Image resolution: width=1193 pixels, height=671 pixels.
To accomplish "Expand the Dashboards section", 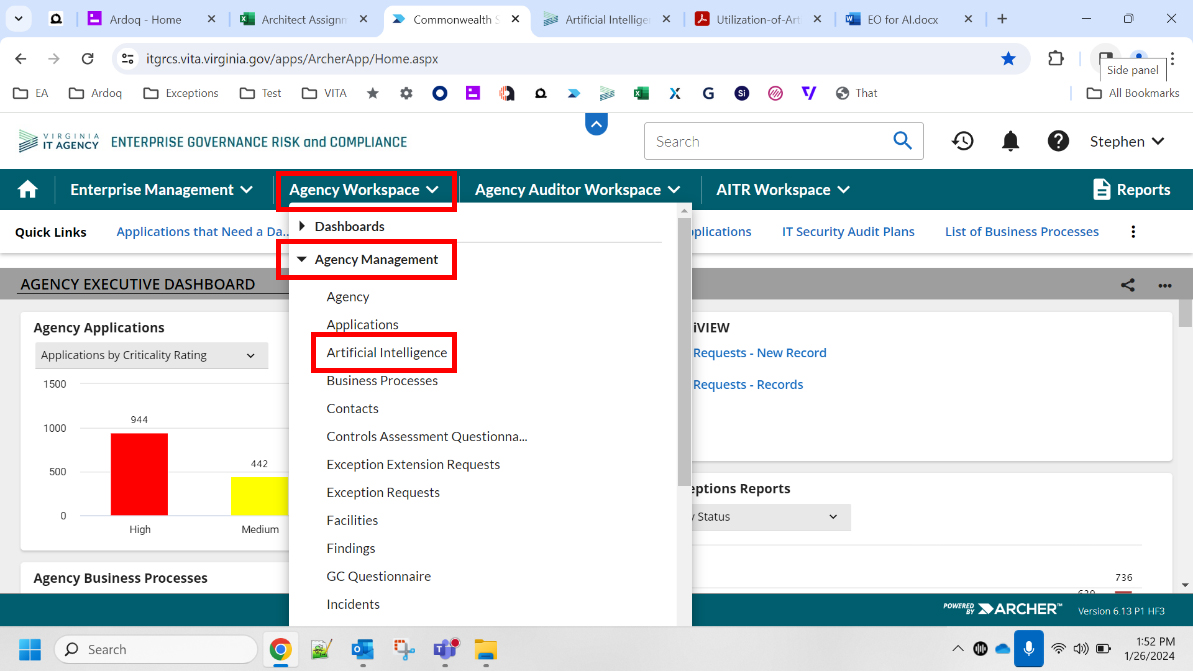I will tap(340, 226).
